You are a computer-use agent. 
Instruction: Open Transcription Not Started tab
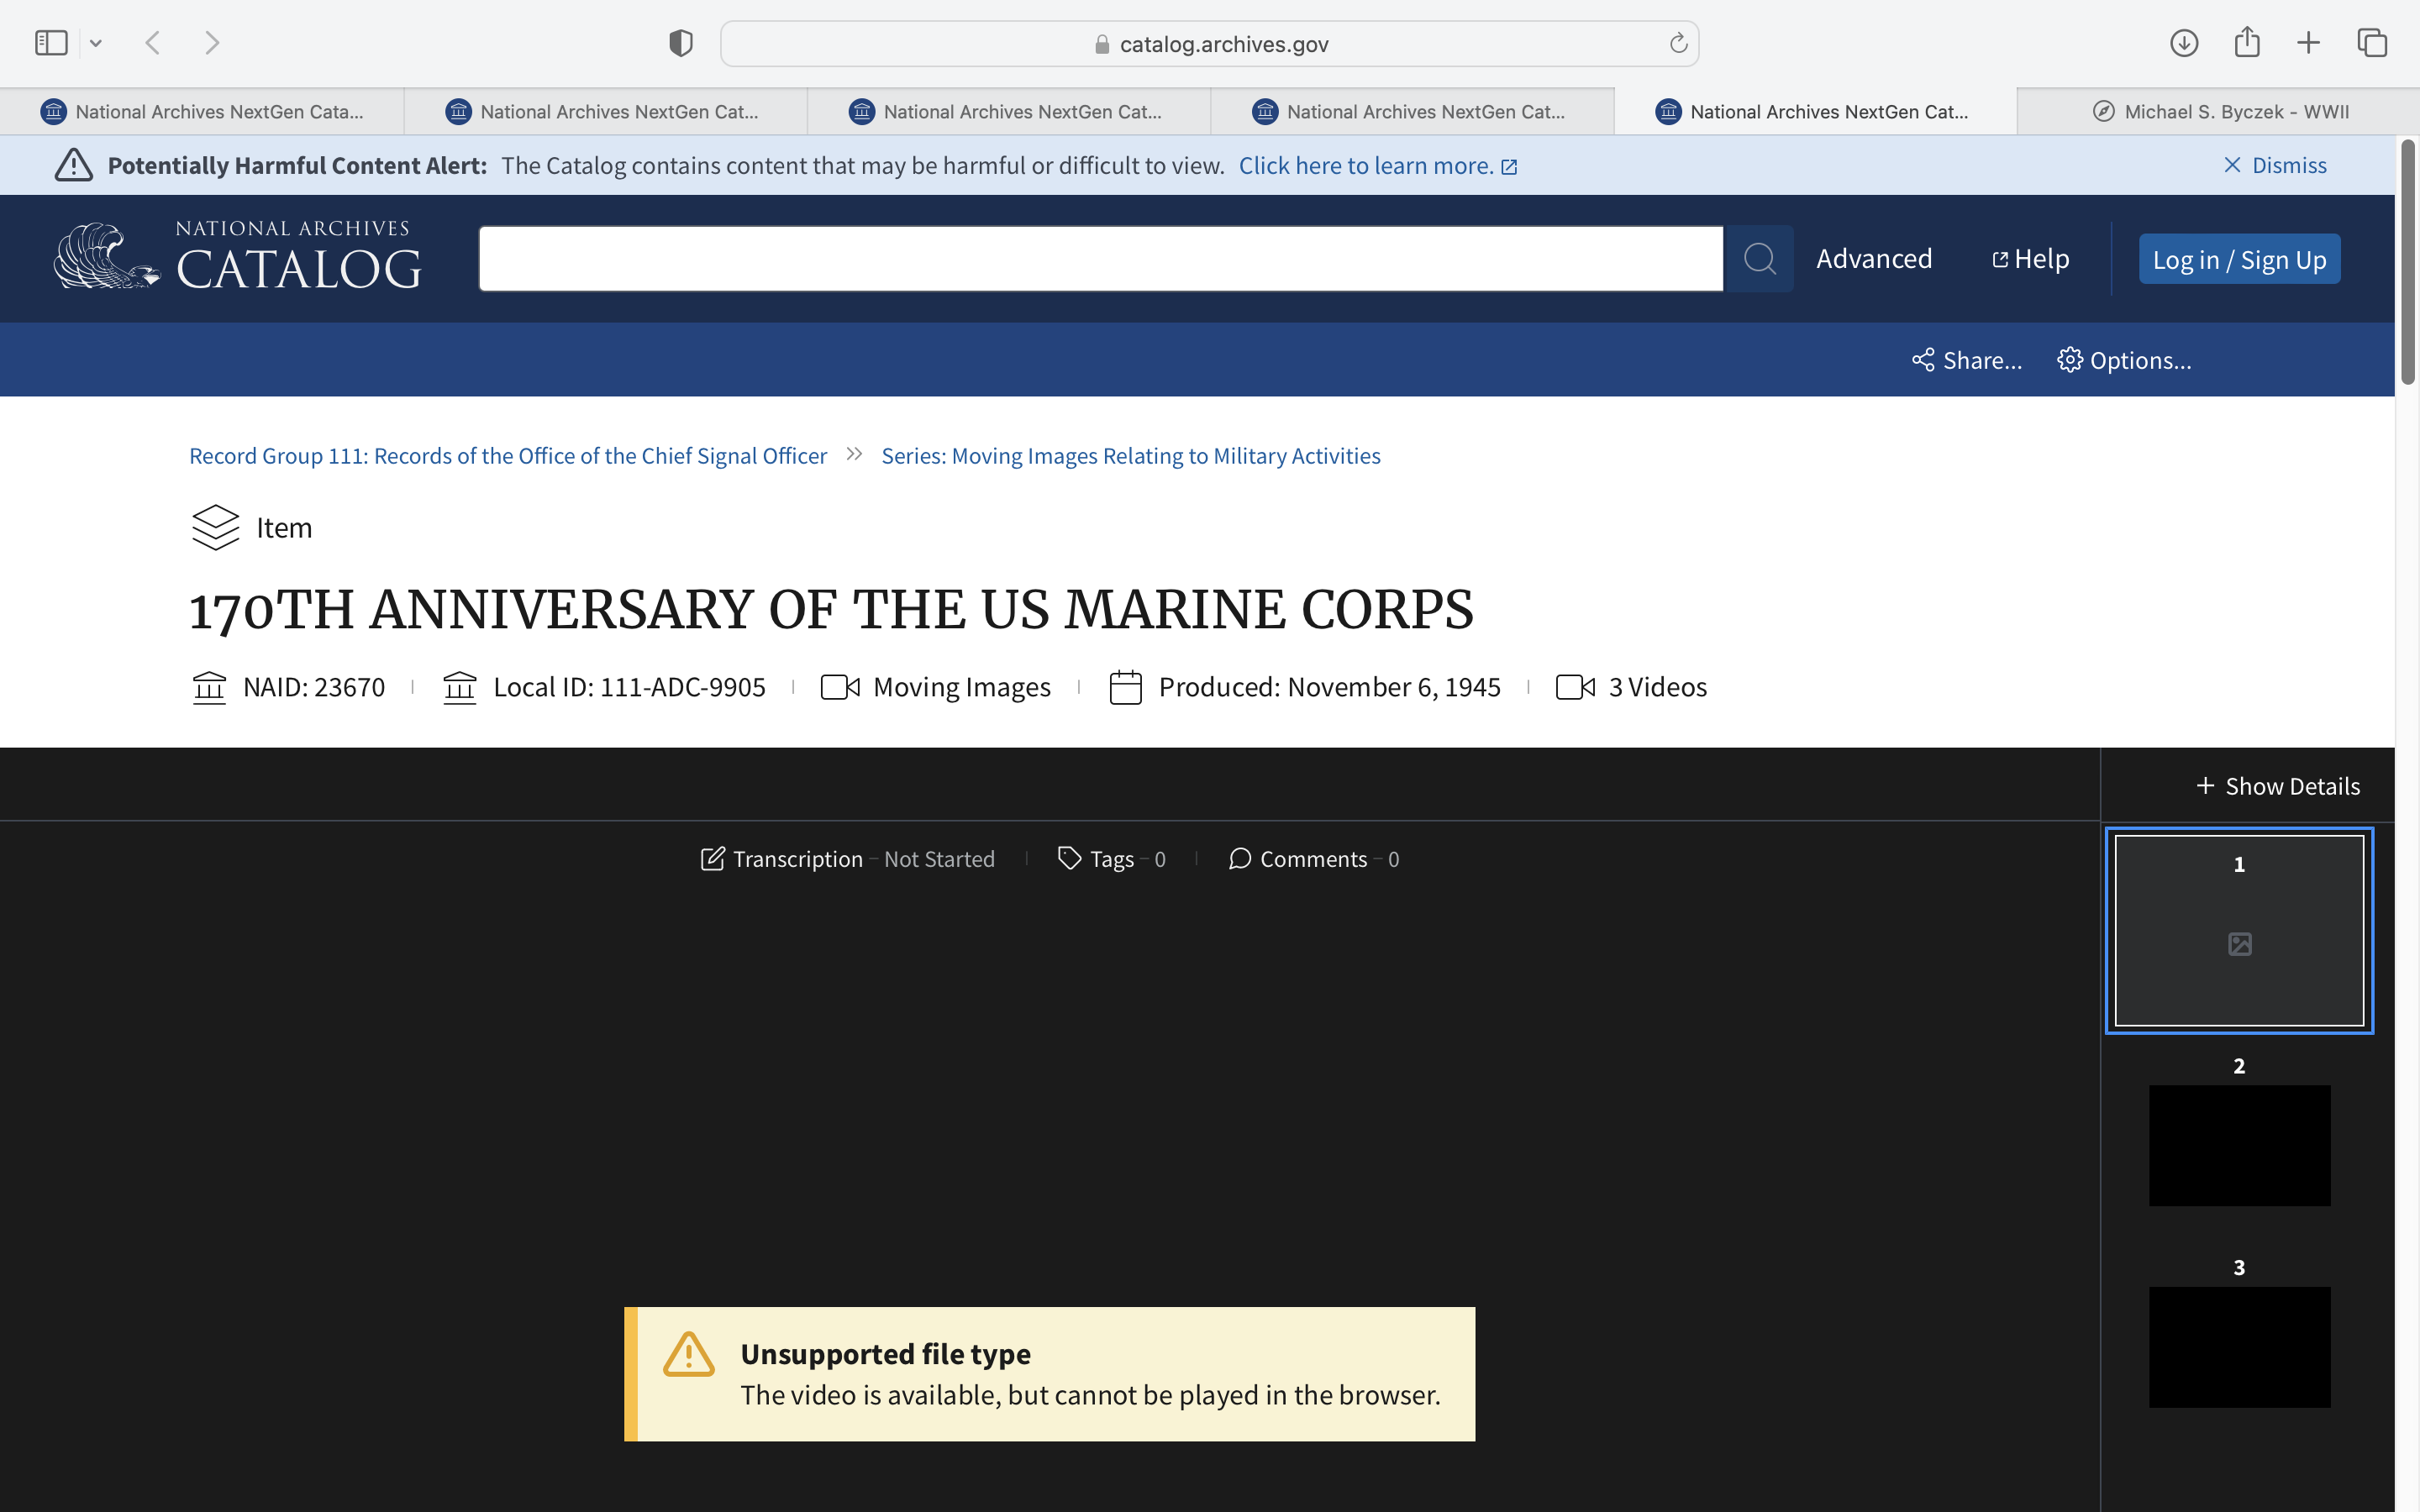click(847, 859)
